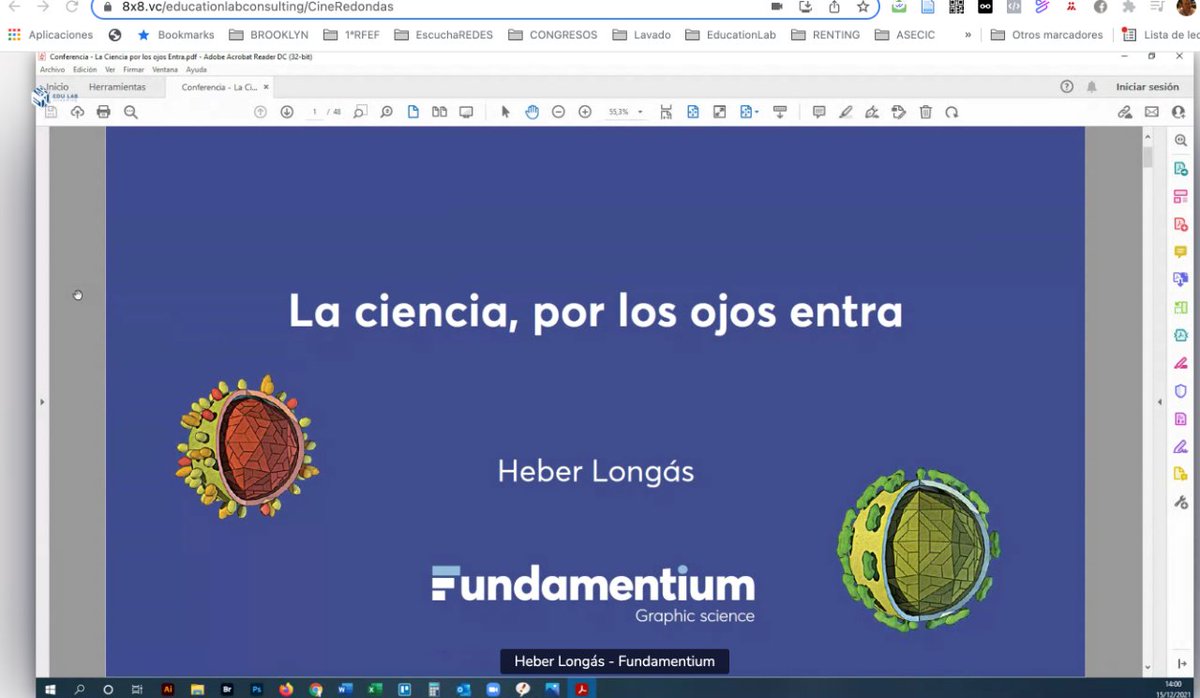This screenshot has width=1200, height=698.
Task: Open the Ventana menu
Action: tap(165, 70)
